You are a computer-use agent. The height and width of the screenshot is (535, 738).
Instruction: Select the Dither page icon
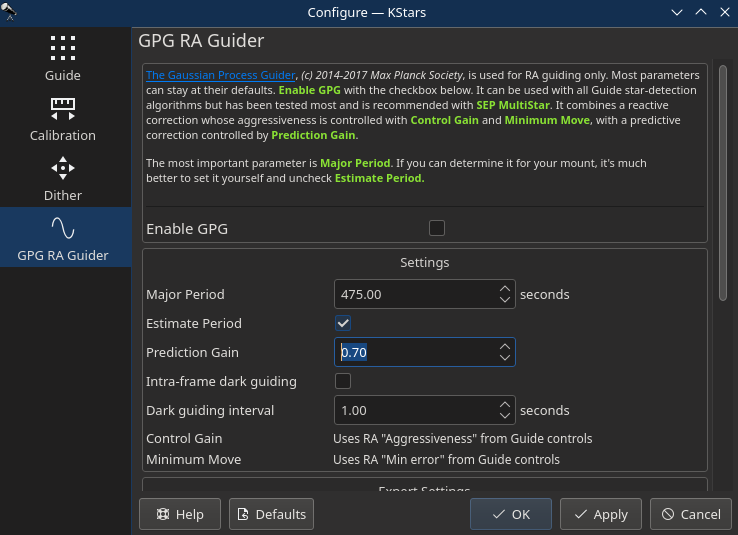[x=63, y=168]
